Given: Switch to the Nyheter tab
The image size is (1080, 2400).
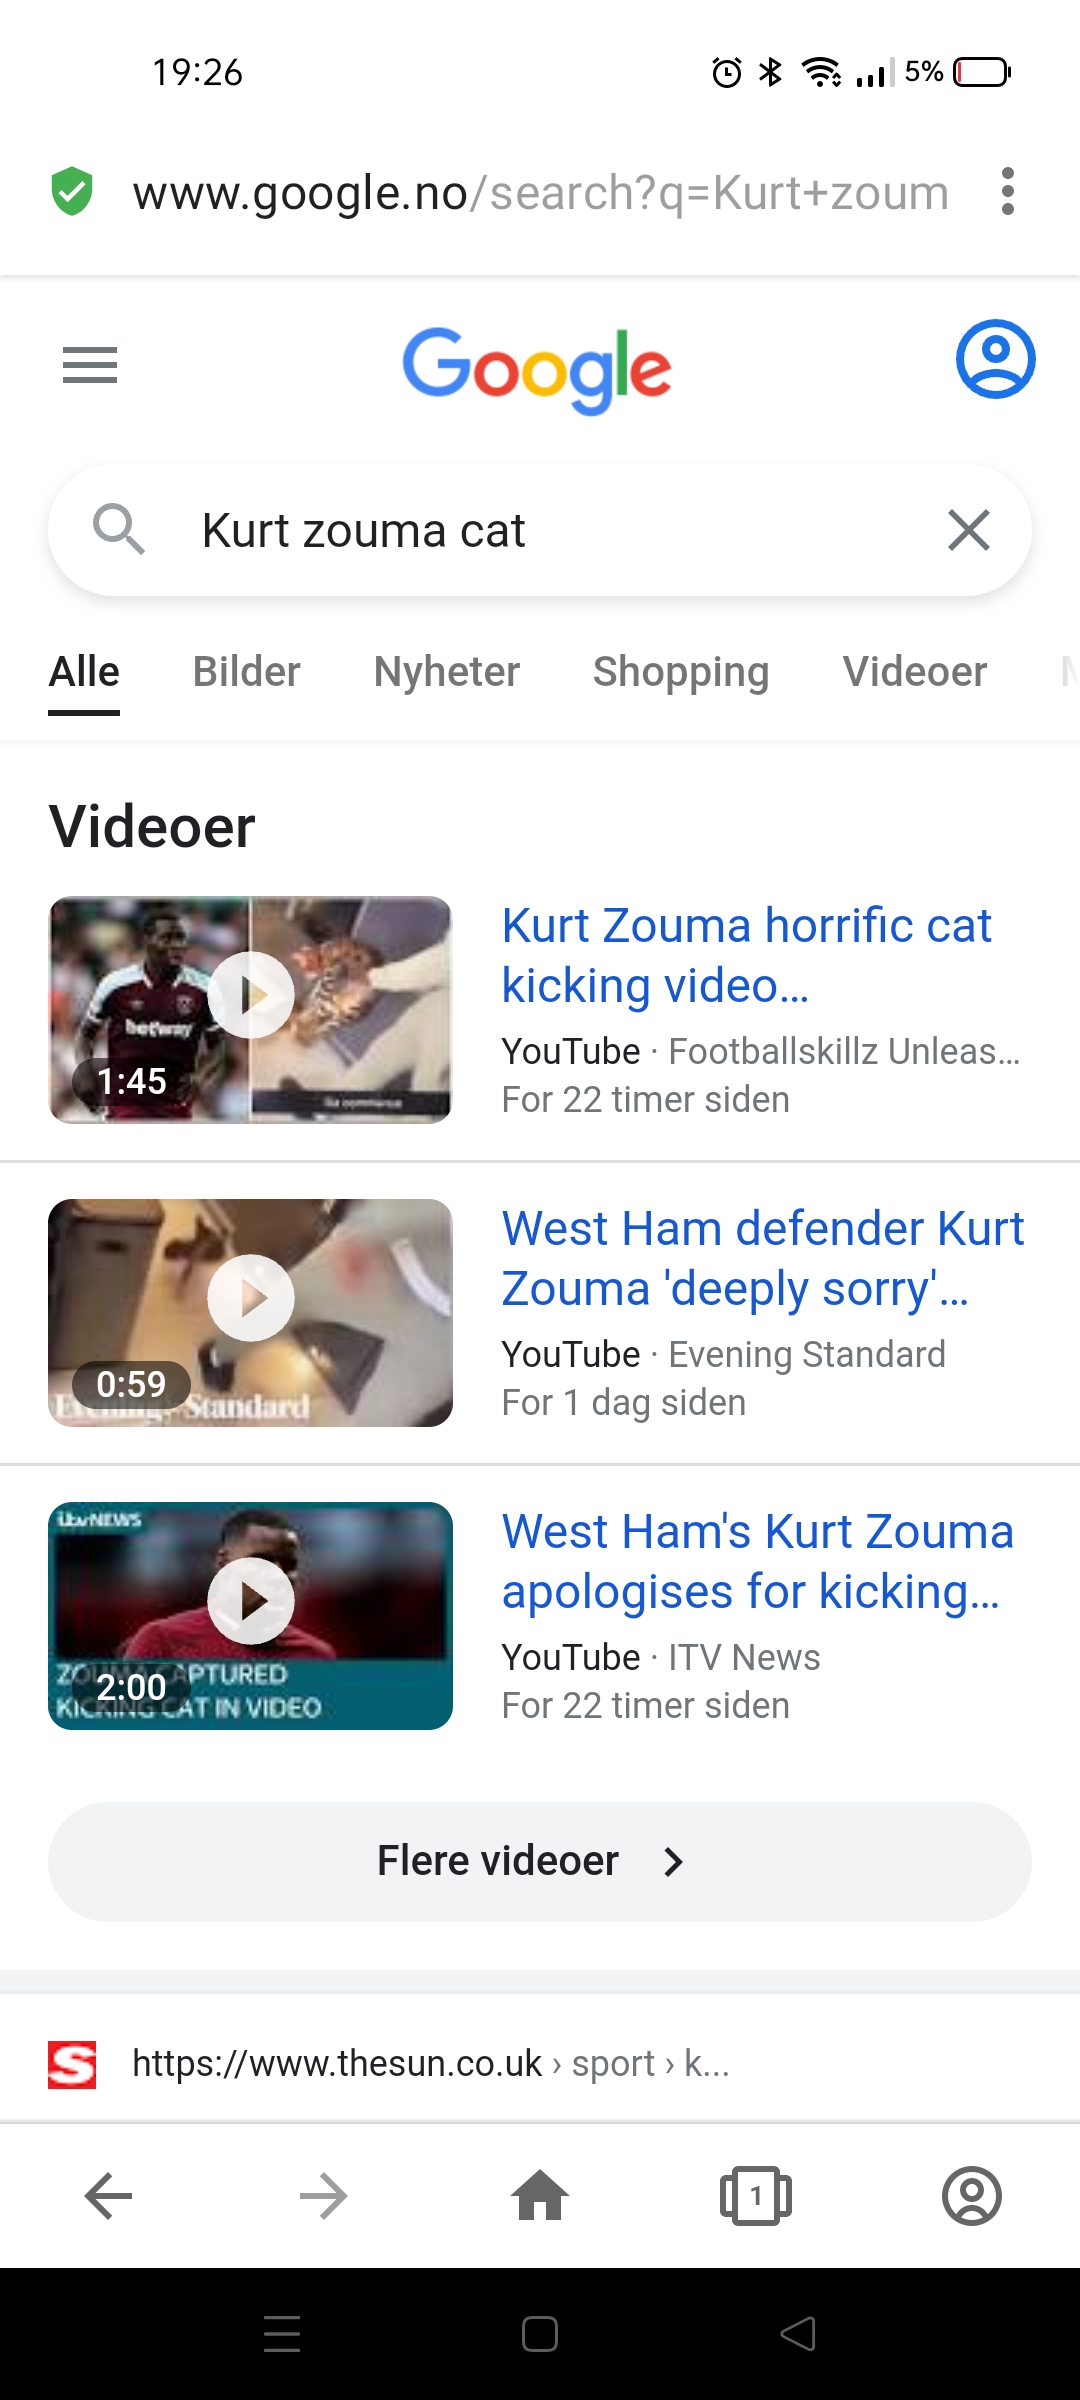Looking at the screenshot, I should point(447,672).
